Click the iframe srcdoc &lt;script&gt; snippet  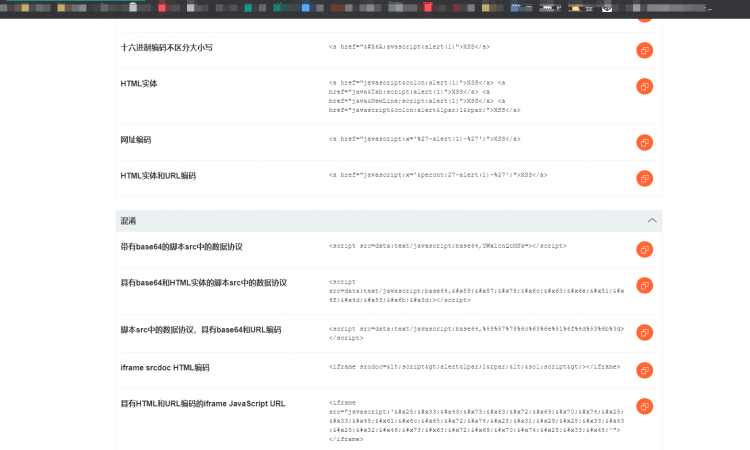[474, 367]
